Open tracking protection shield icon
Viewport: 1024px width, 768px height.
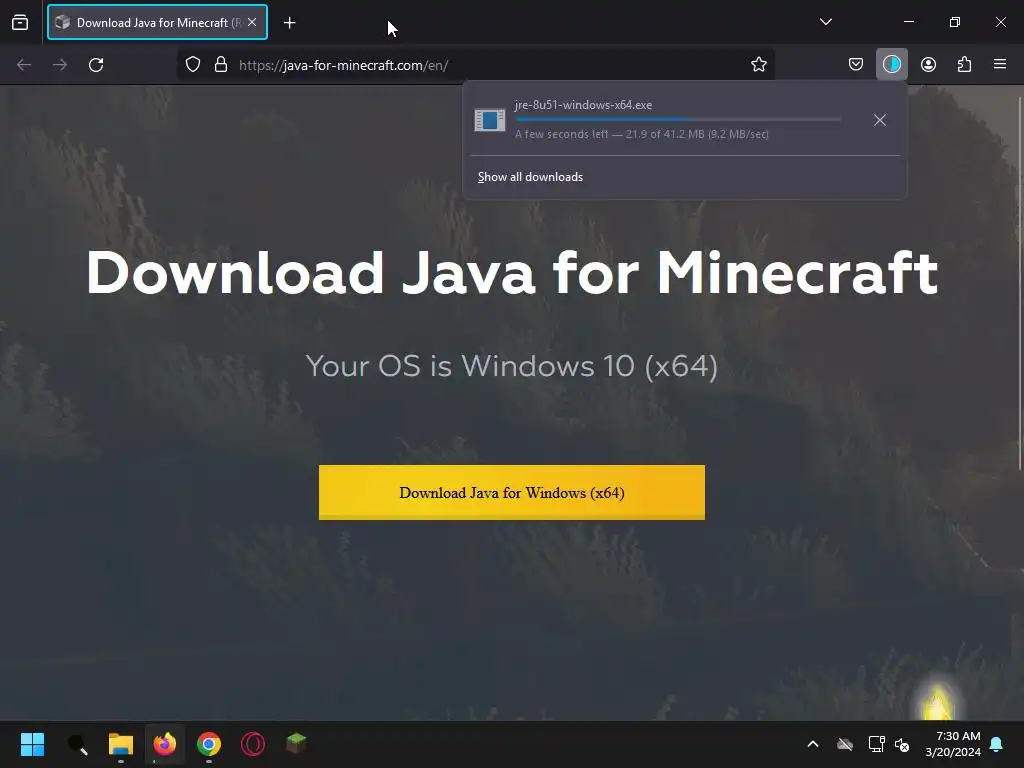(x=193, y=65)
